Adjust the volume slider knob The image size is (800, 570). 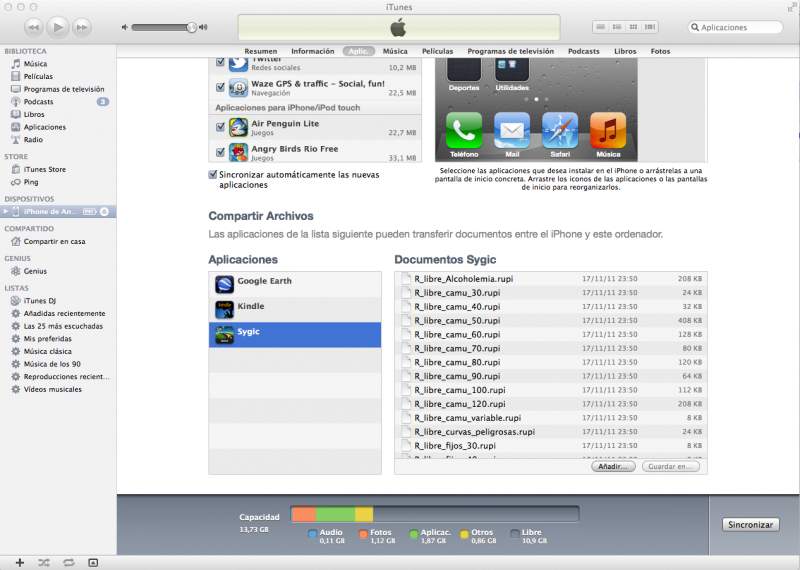click(191, 27)
